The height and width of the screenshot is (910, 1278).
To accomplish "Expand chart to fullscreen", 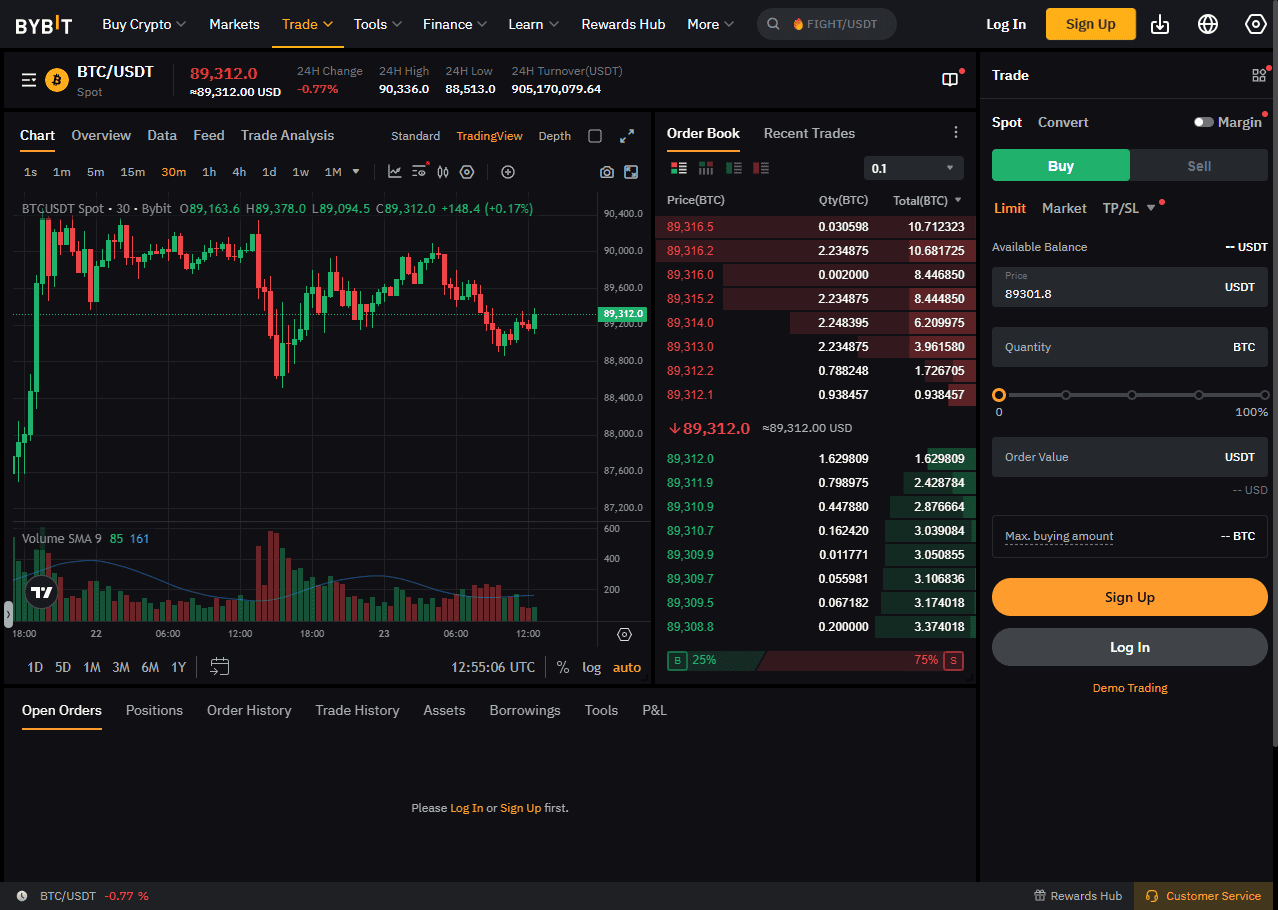I will click(628, 135).
